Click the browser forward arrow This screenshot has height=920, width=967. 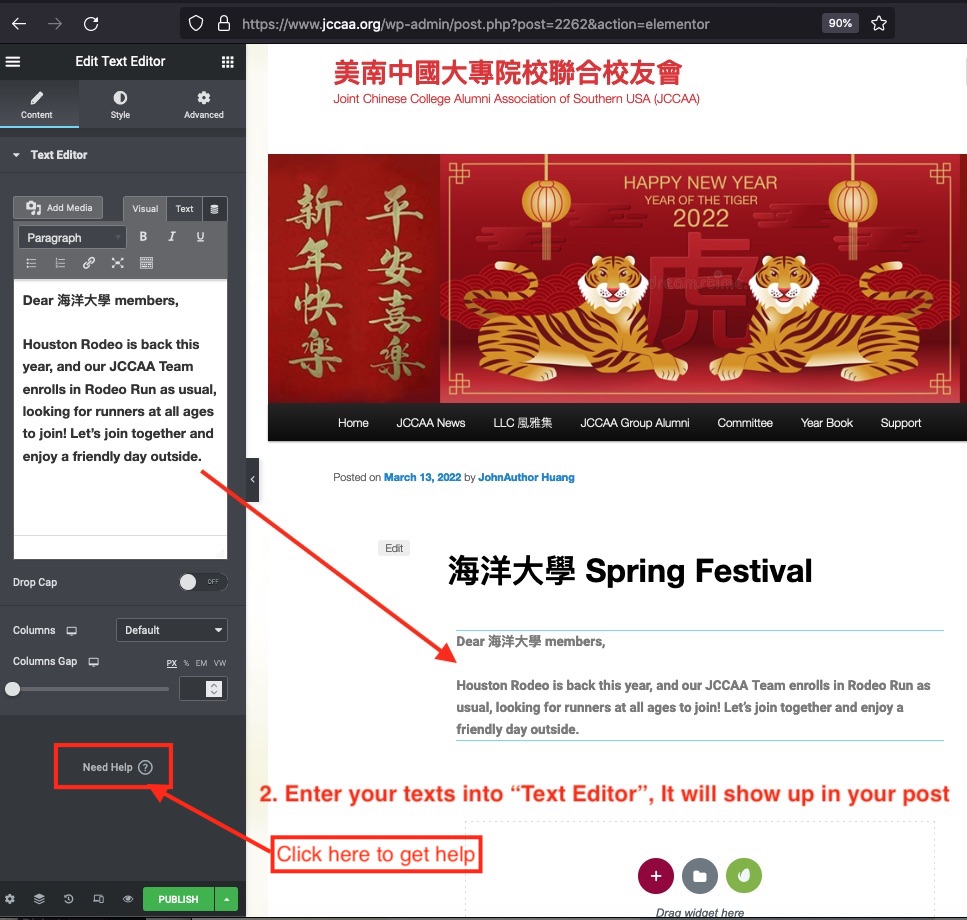tap(55, 23)
